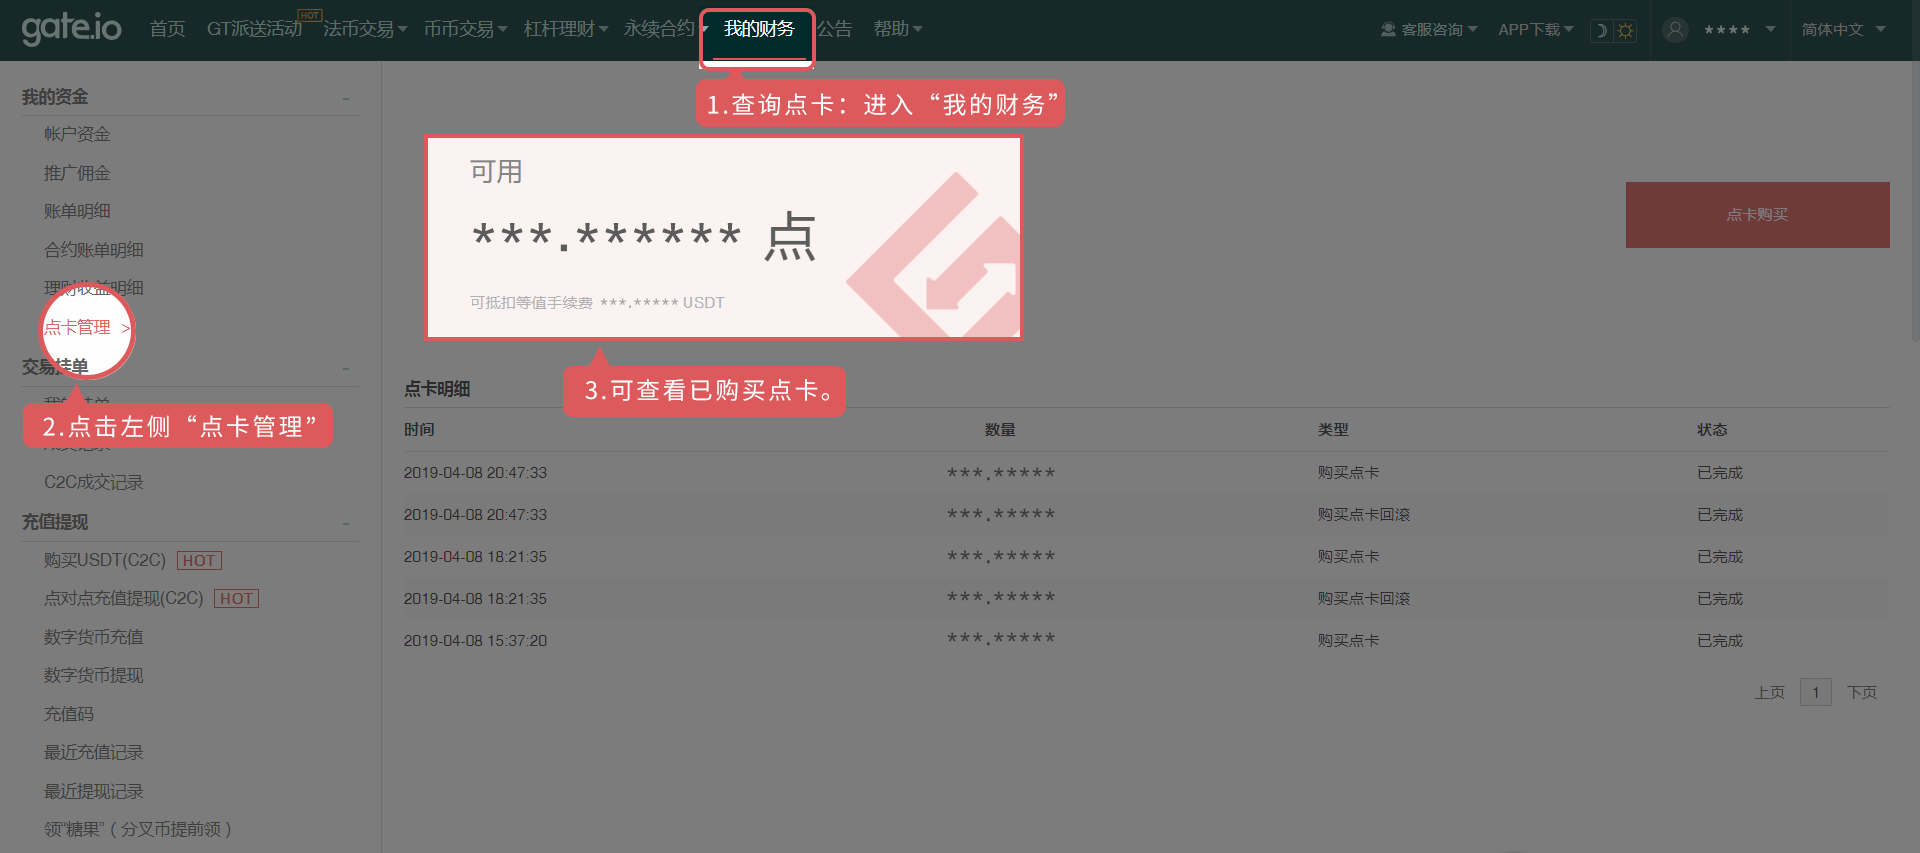The image size is (1920, 853).
Task: Click the 客服咨询 headset icon
Action: click(x=1388, y=30)
